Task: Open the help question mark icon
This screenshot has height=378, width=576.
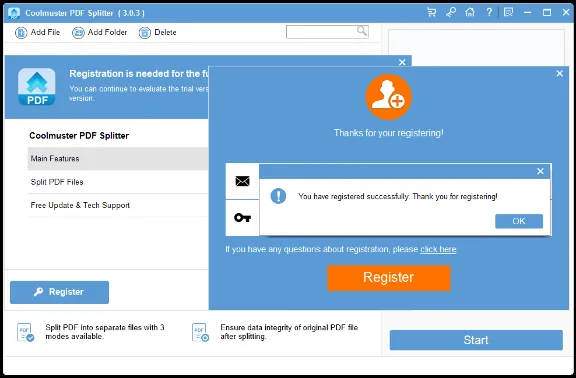Action: (x=489, y=12)
